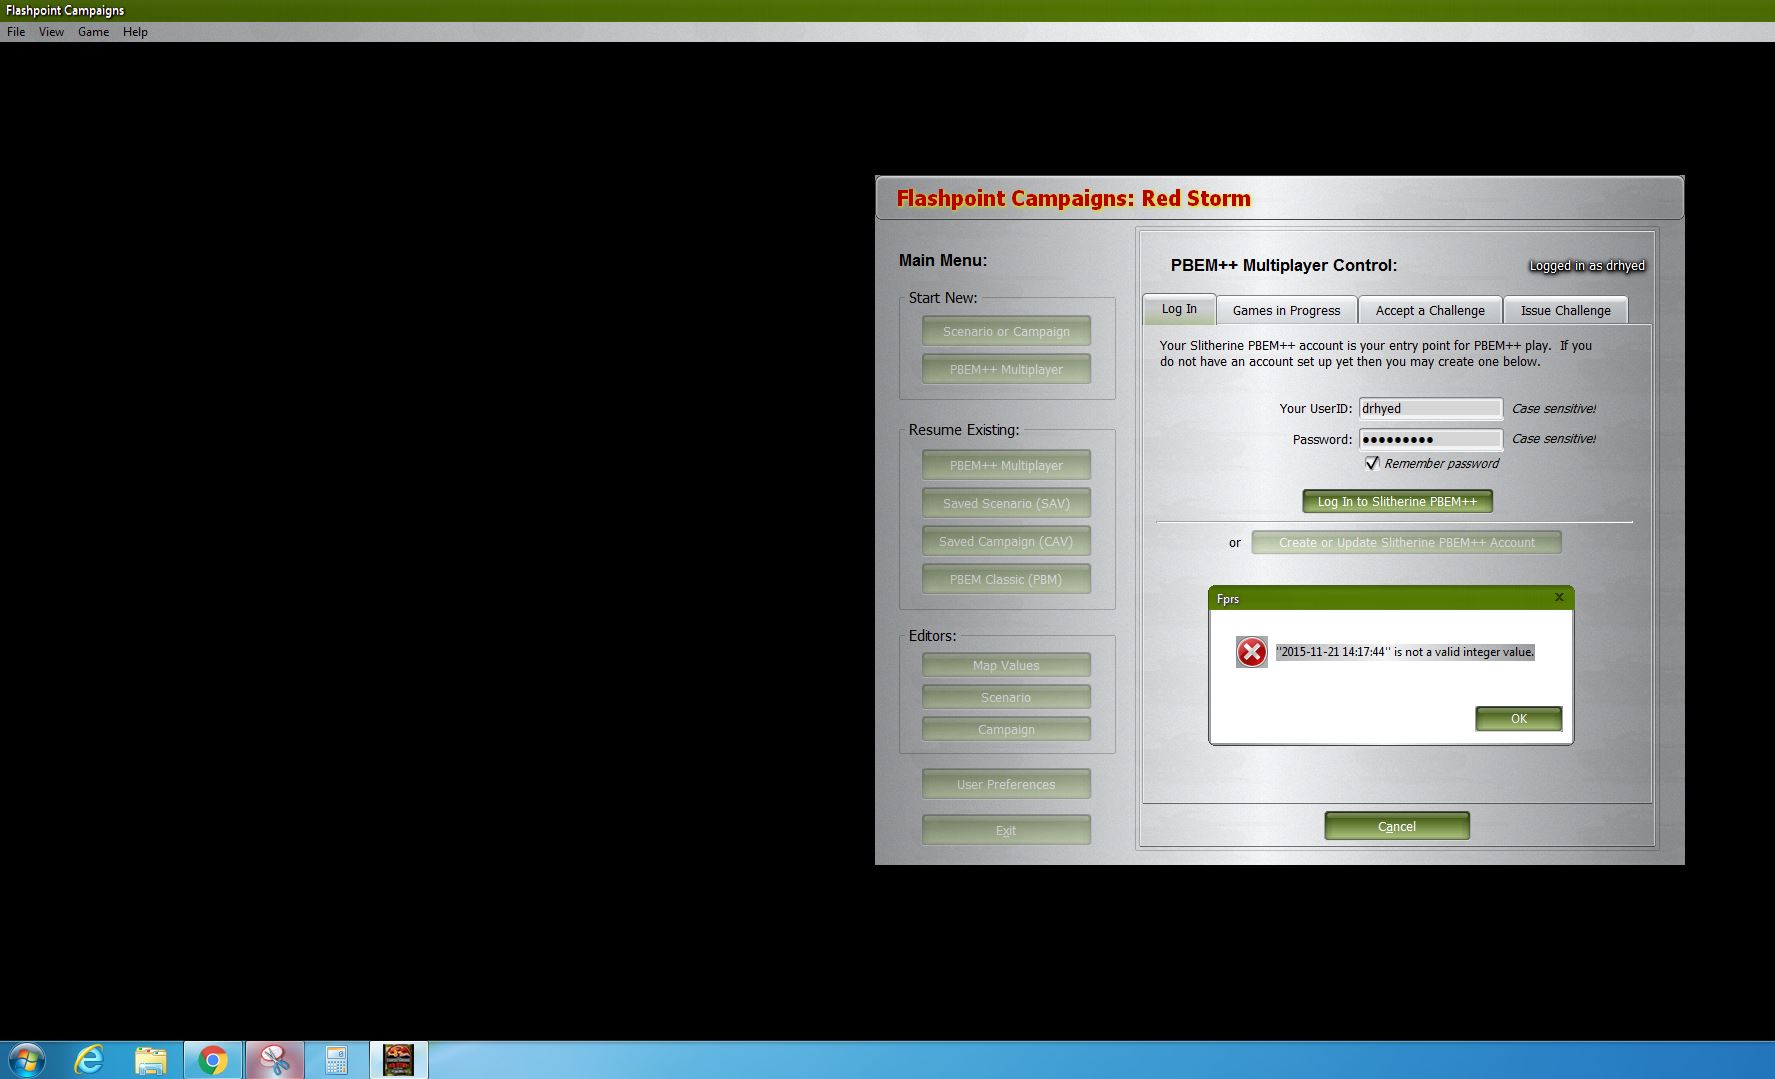Open File Explorer from taskbar
Screen dimensions: 1775x1079
pos(151,1060)
